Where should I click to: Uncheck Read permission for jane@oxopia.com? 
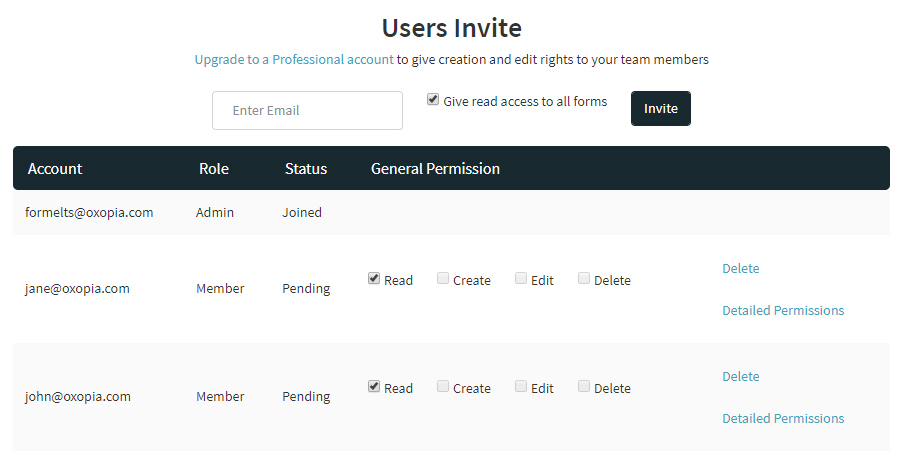coord(374,279)
